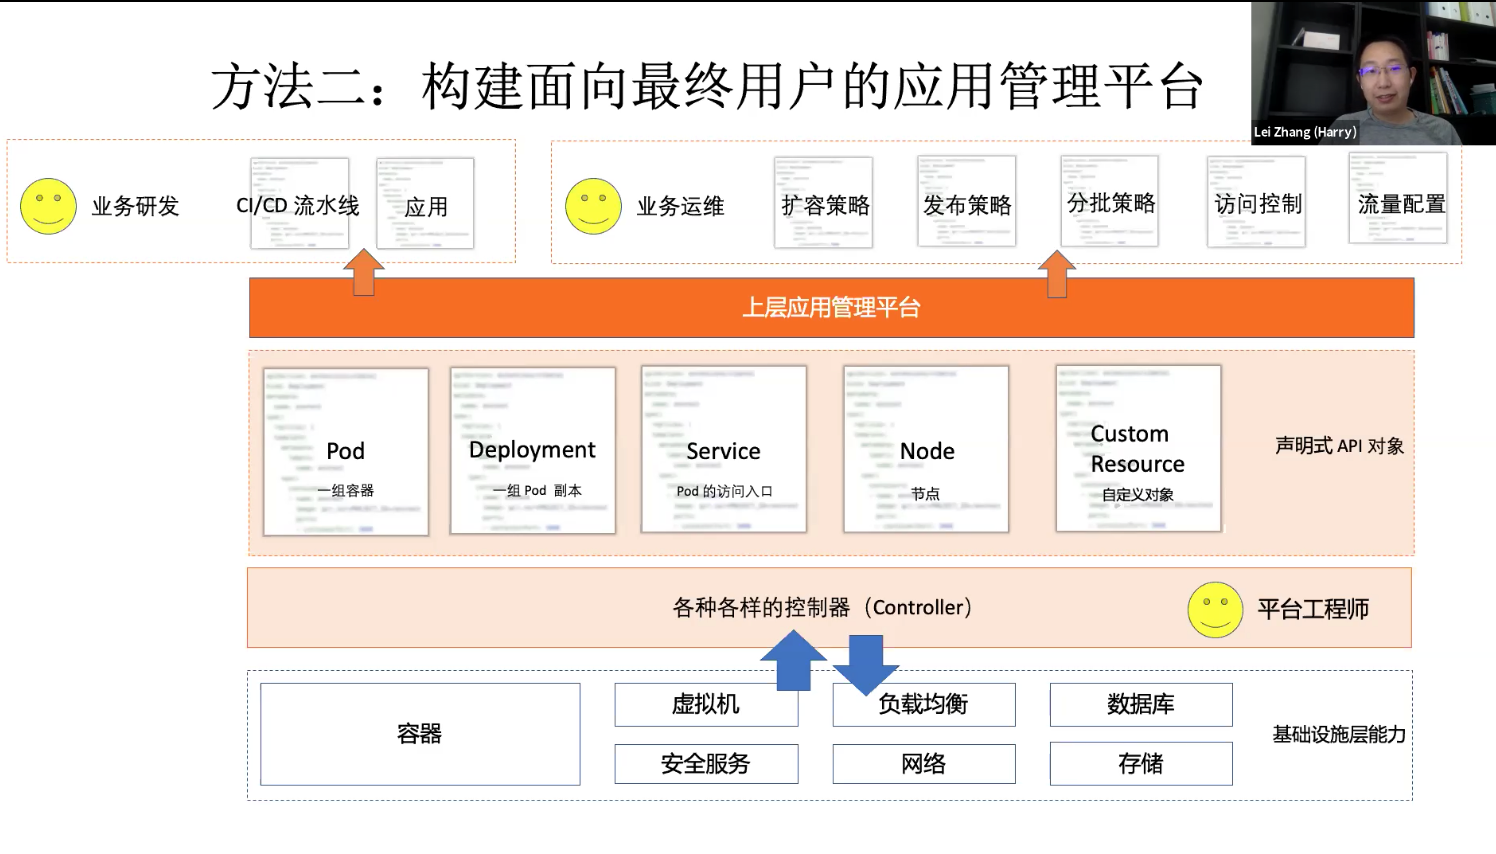Viewport: 1496px width, 854px height.
Task: Click the Node API object card
Action: [926, 449]
